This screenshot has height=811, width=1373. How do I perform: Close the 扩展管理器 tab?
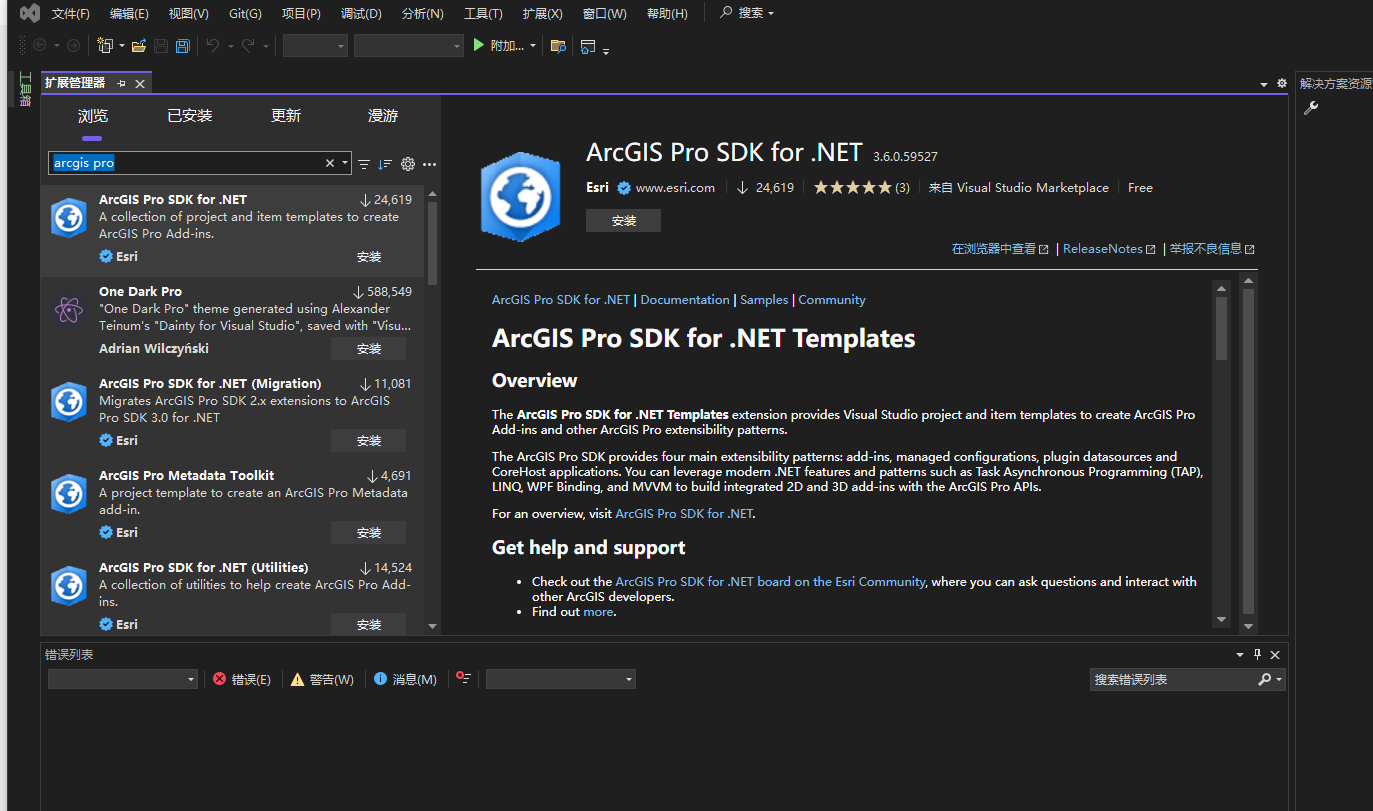140,84
